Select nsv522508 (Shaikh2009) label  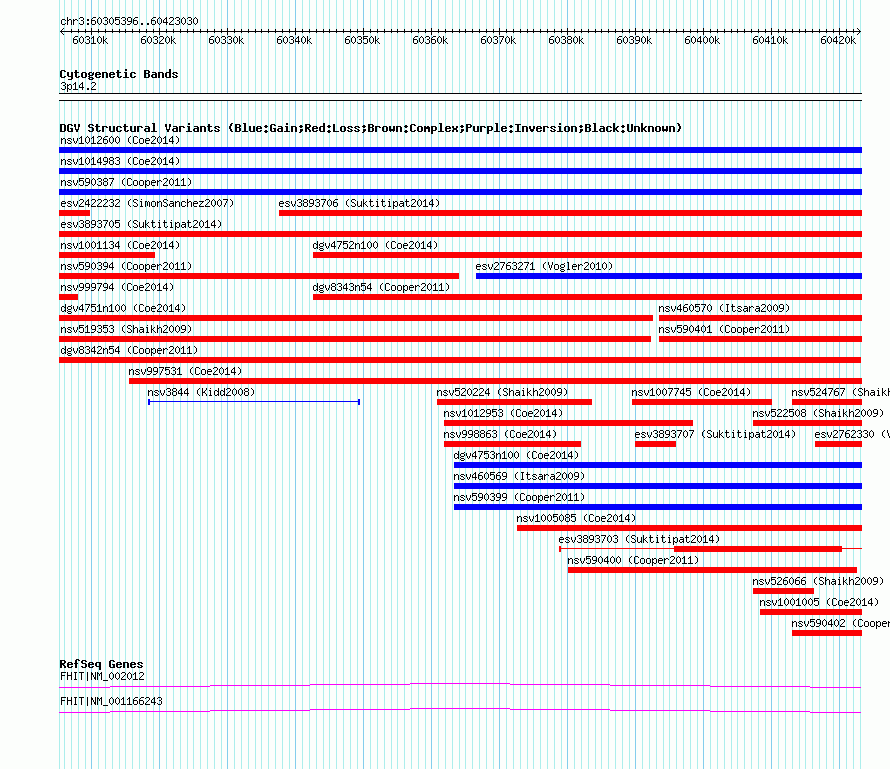pyautogui.click(x=818, y=413)
